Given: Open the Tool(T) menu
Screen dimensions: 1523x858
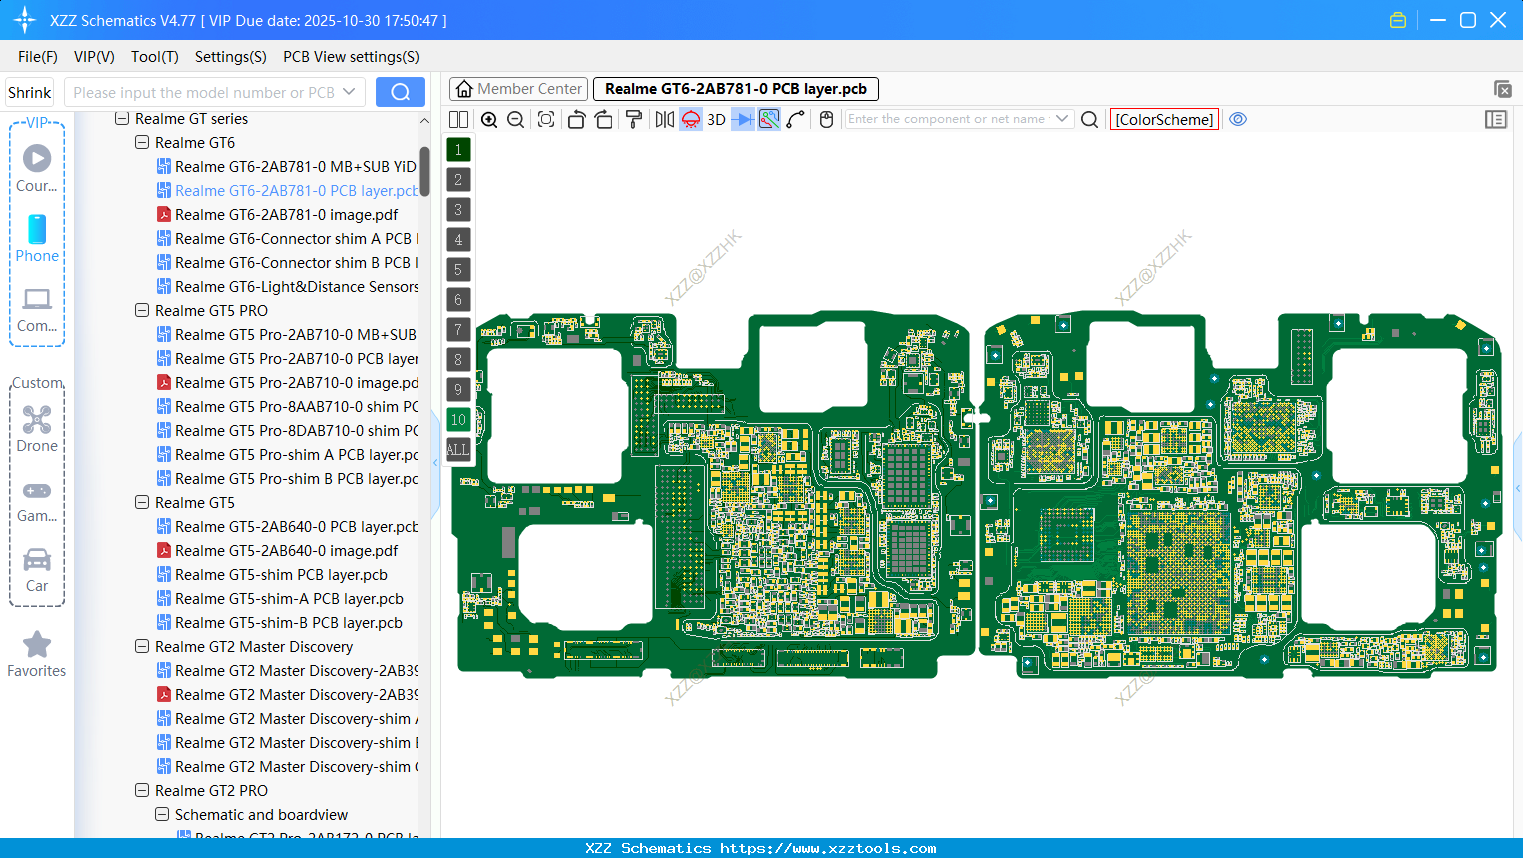Looking at the screenshot, I should (155, 57).
